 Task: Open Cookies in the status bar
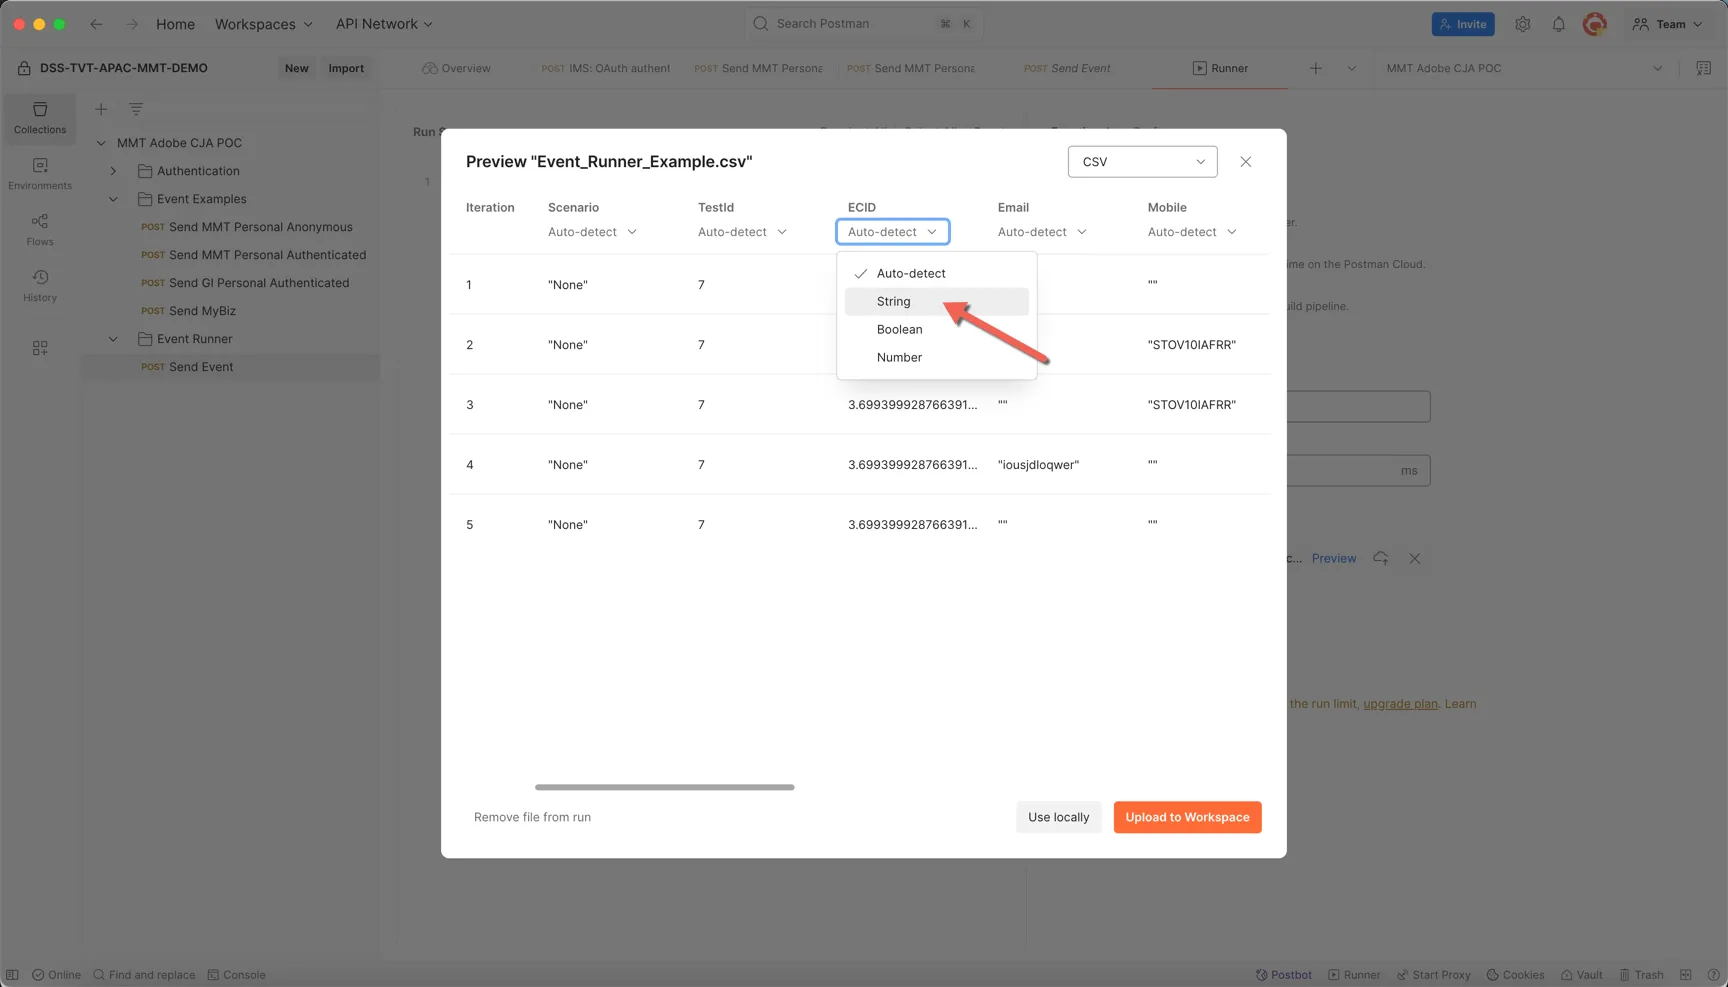(x=1516, y=975)
